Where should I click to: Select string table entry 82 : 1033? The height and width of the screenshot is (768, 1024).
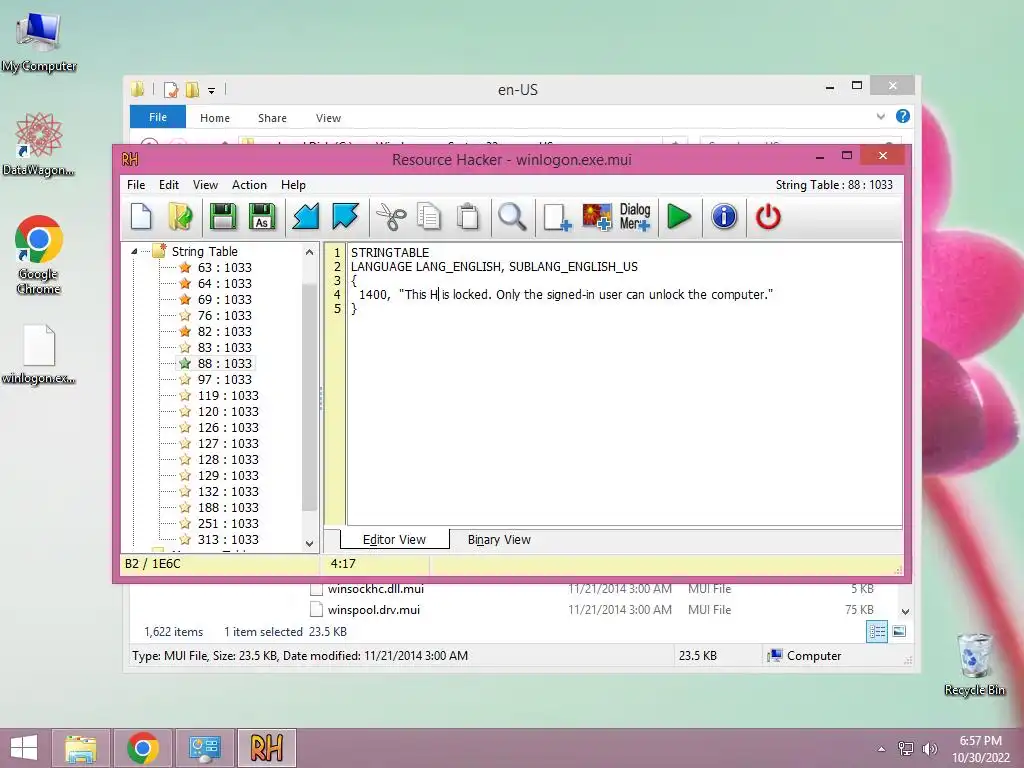pyautogui.click(x=224, y=331)
